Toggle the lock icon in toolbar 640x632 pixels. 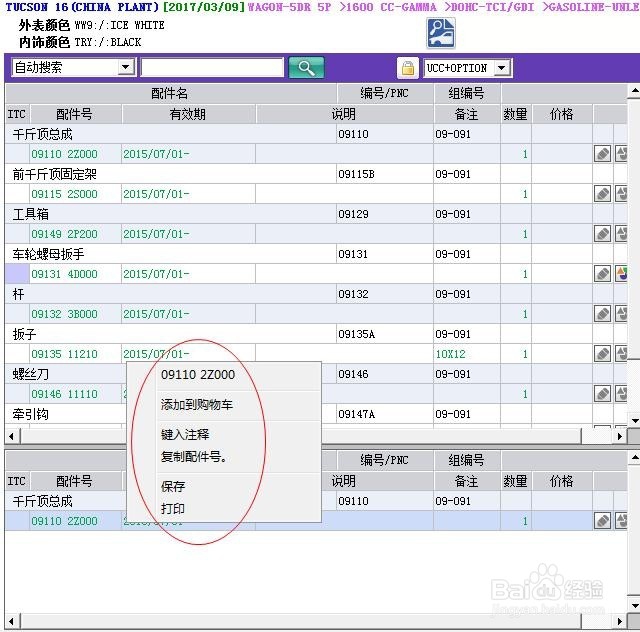[408, 68]
